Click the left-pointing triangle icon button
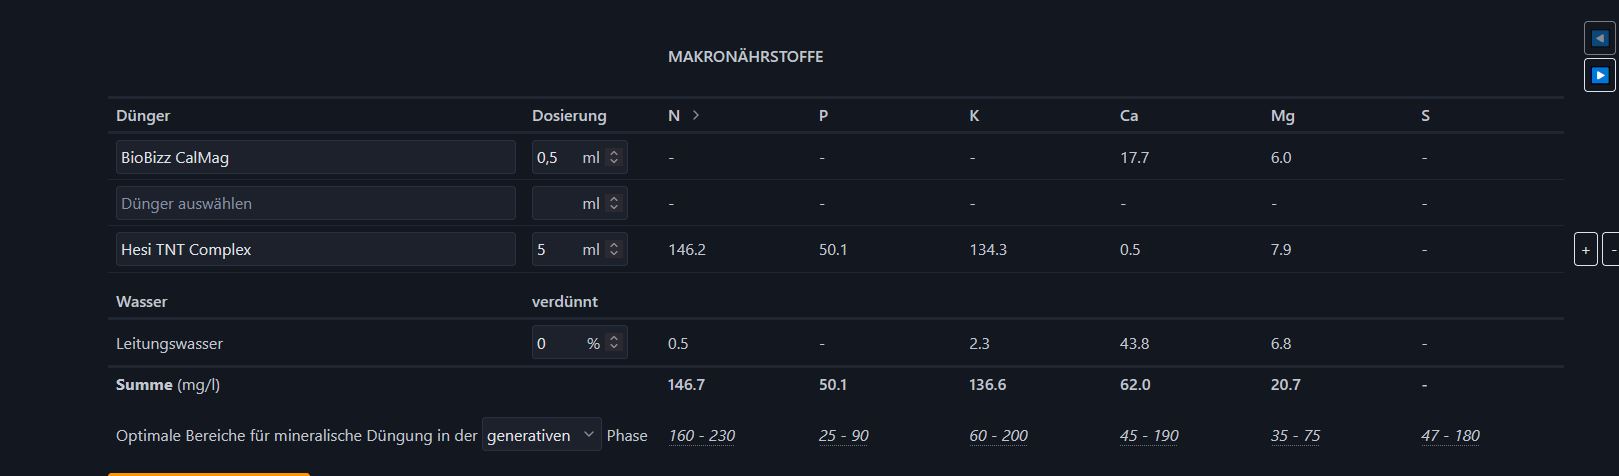The image size is (1619, 476). tap(1600, 39)
